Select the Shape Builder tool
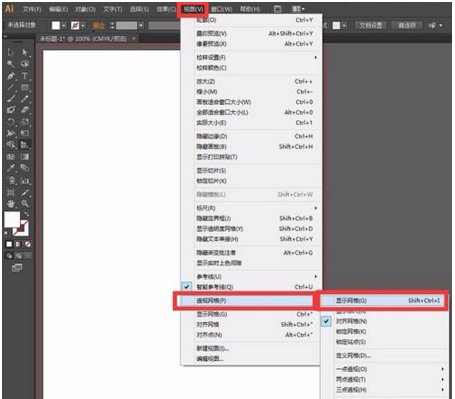The width and height of the screenshot is (455, 399). [11, 145]
